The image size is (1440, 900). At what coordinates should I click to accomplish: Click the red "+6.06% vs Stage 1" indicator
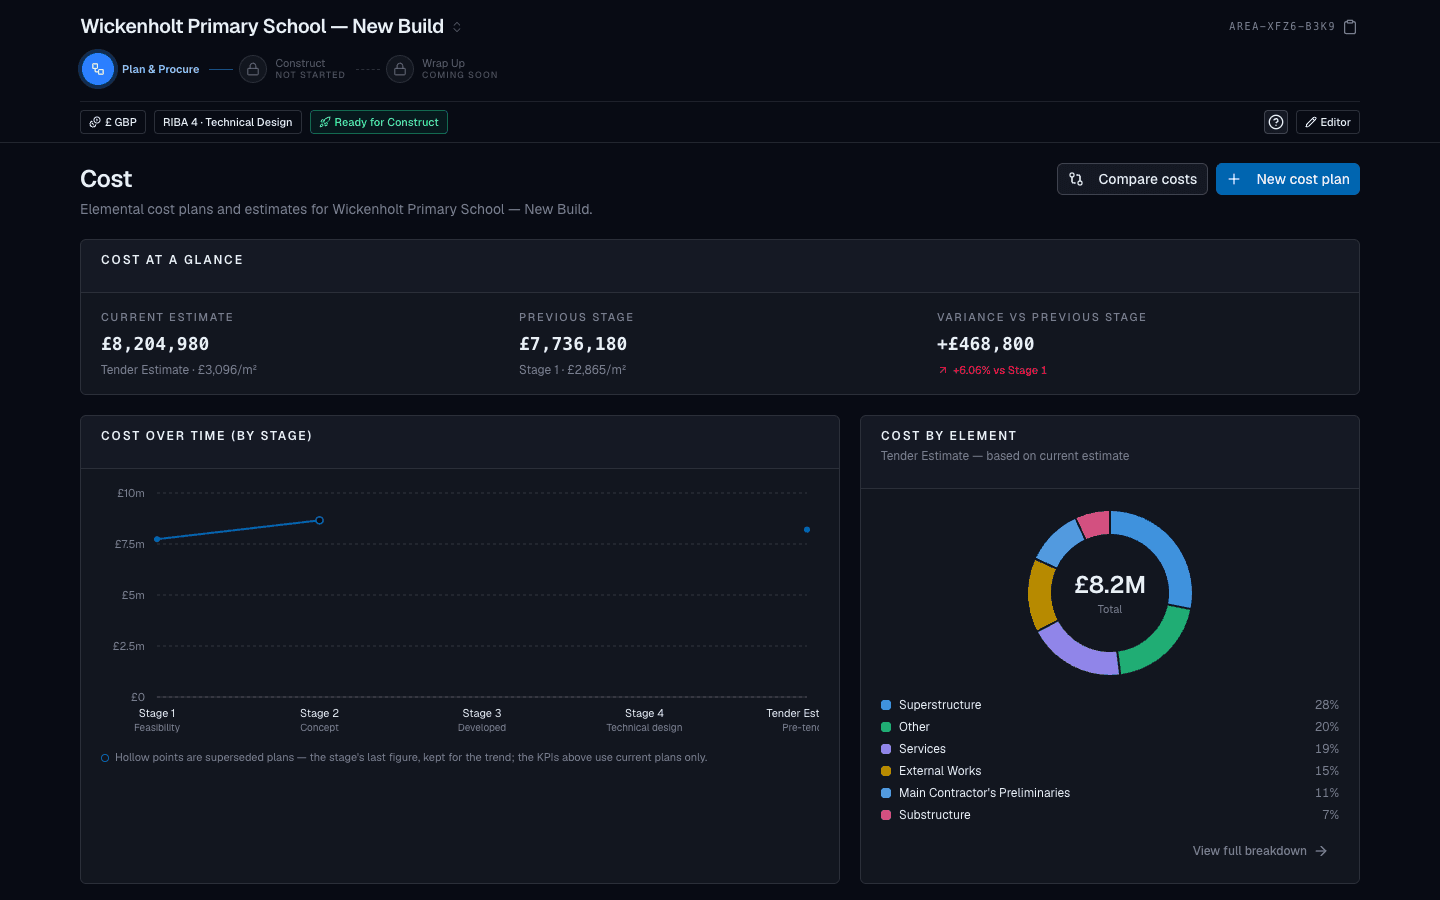coord(992,370)
